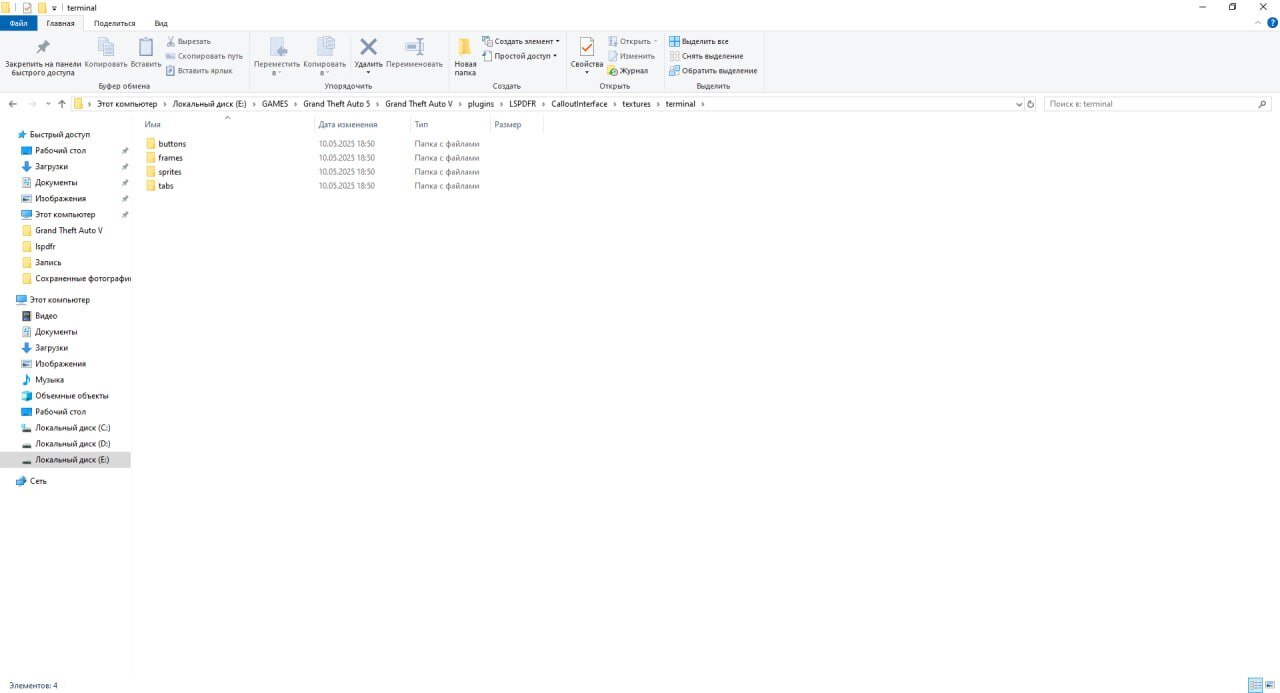
Task: Click Выделить все in the ribbon
Action: [x=699, y=41]
